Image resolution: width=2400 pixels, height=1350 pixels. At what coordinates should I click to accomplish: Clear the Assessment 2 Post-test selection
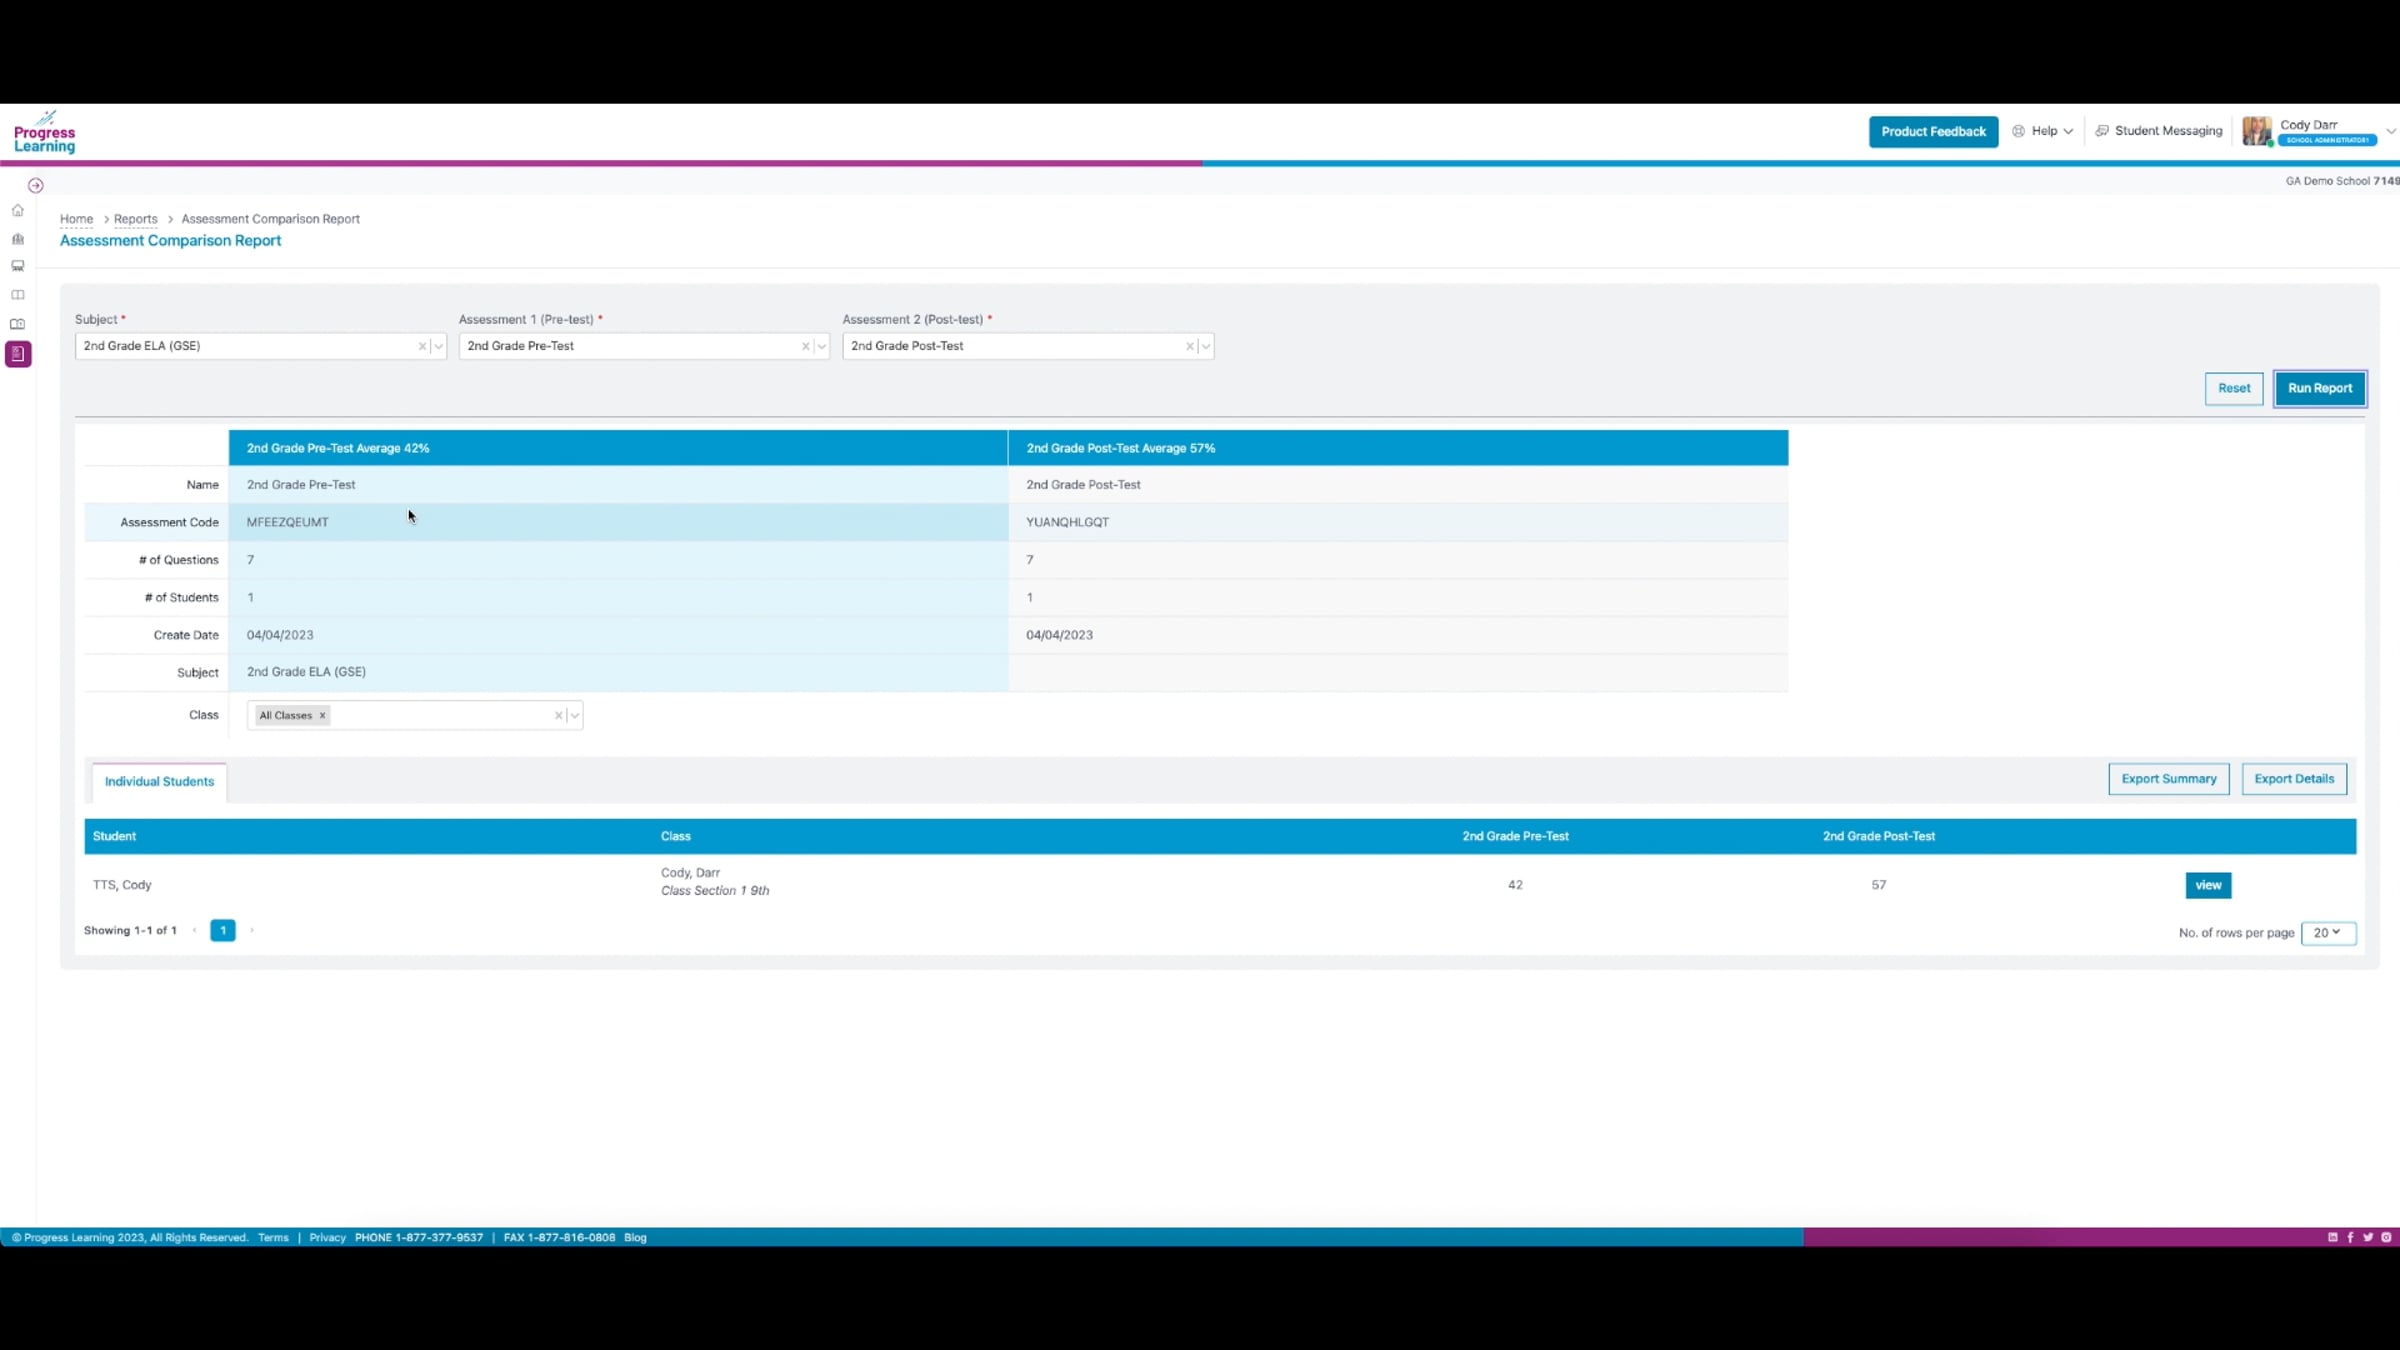tap(1189, 346)
